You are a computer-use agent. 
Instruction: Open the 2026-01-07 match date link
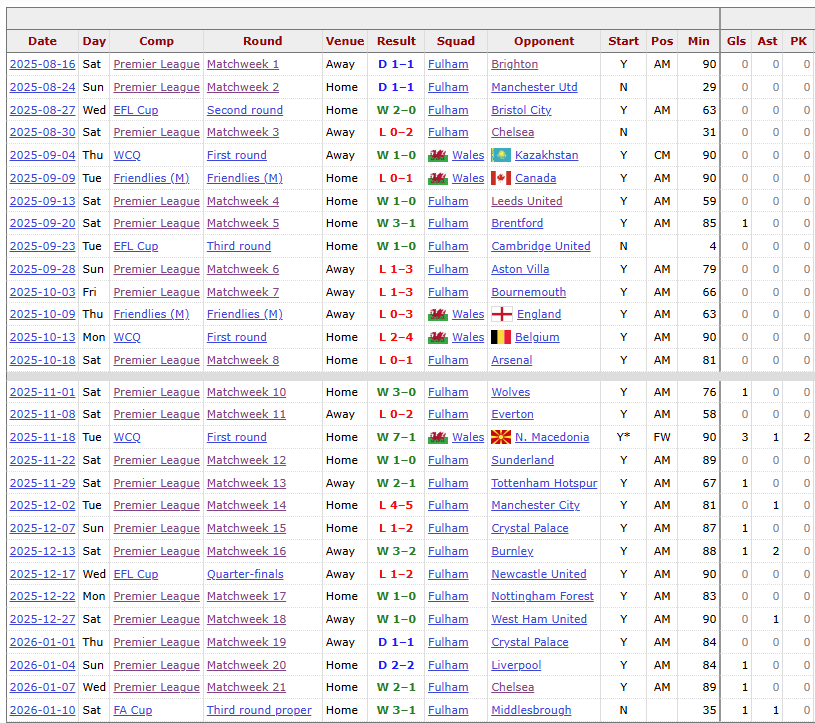coord(43,687)
